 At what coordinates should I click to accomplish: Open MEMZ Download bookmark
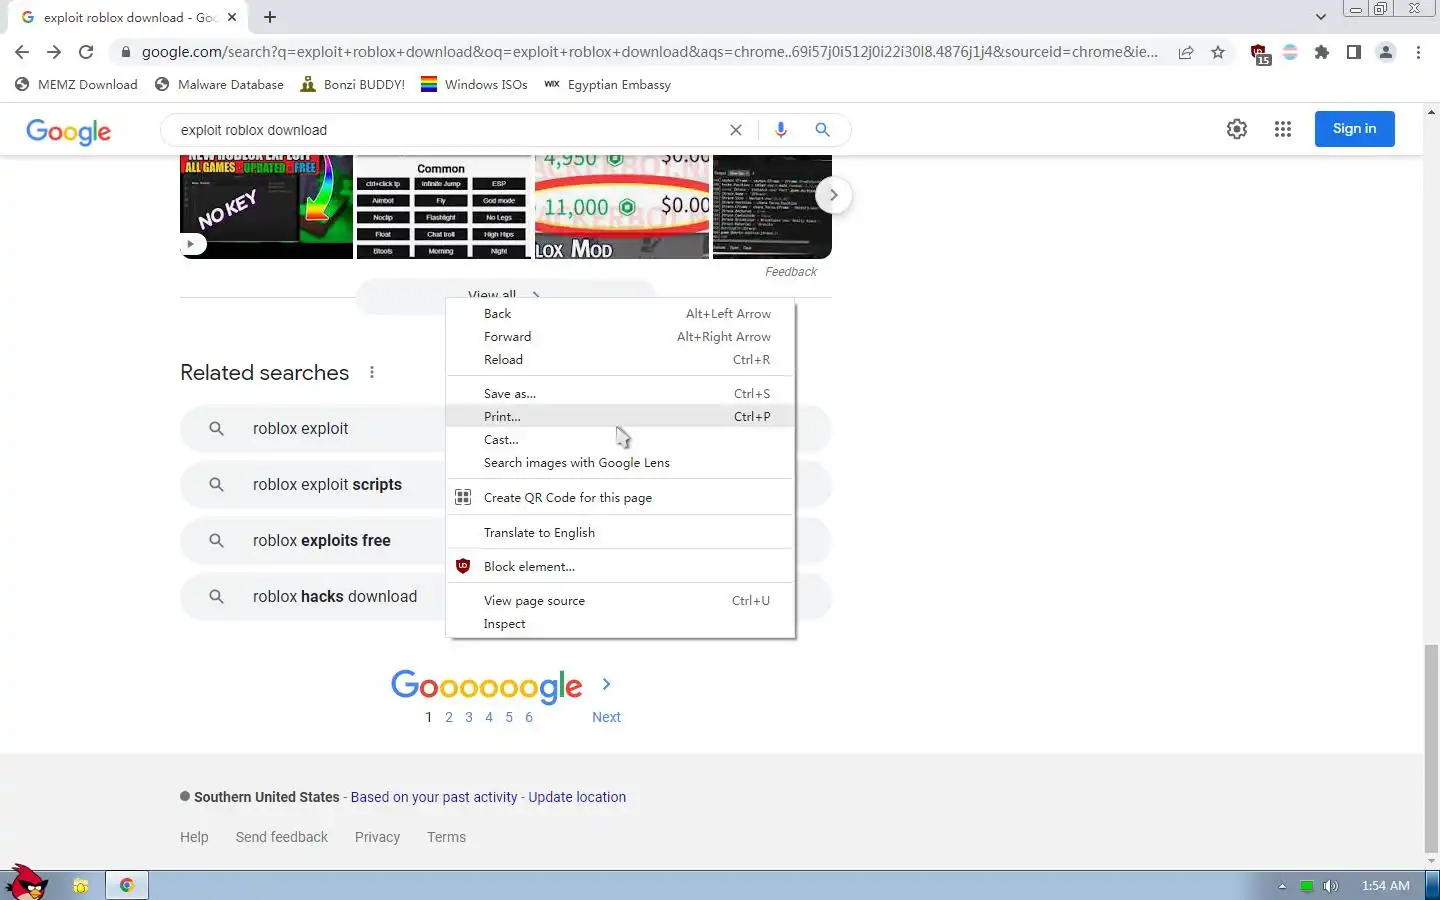(x=76, y=85)
